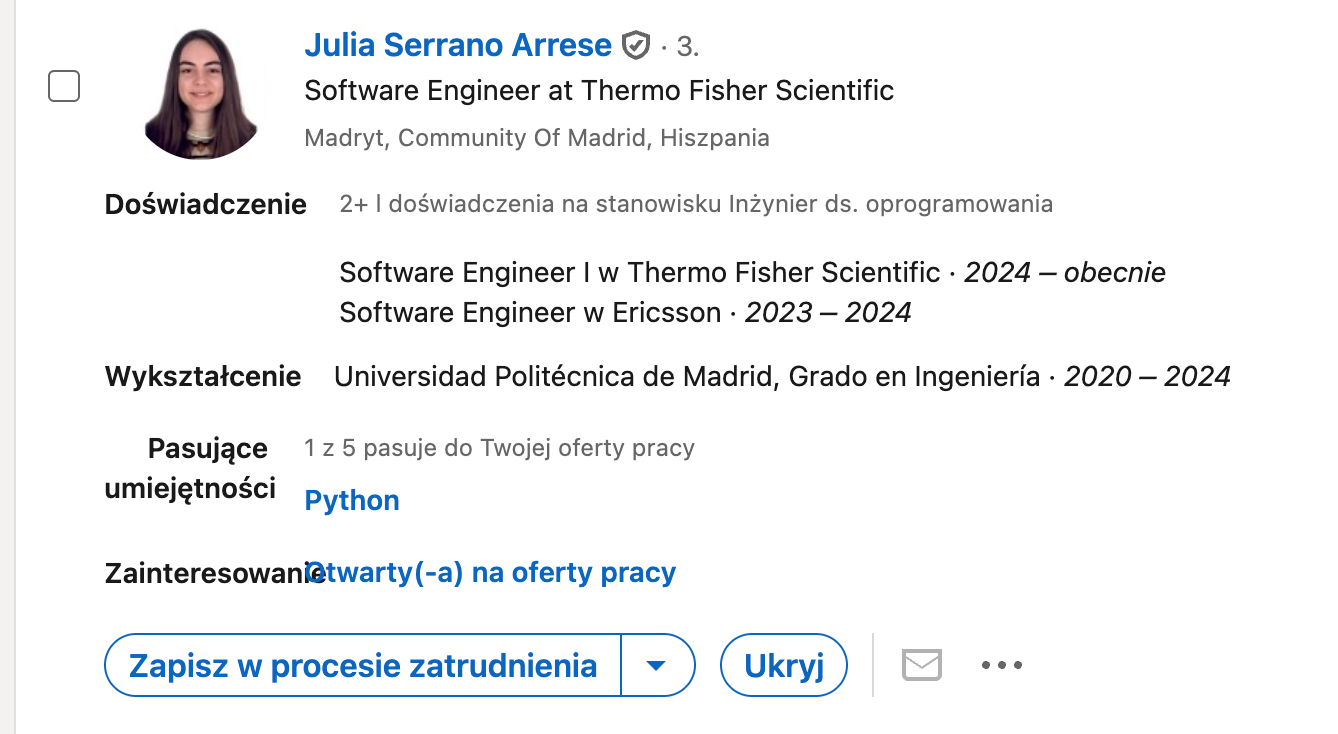
Task: Select the Julia Serrano Arrese candidate checkbox
Action: (65, 87)
